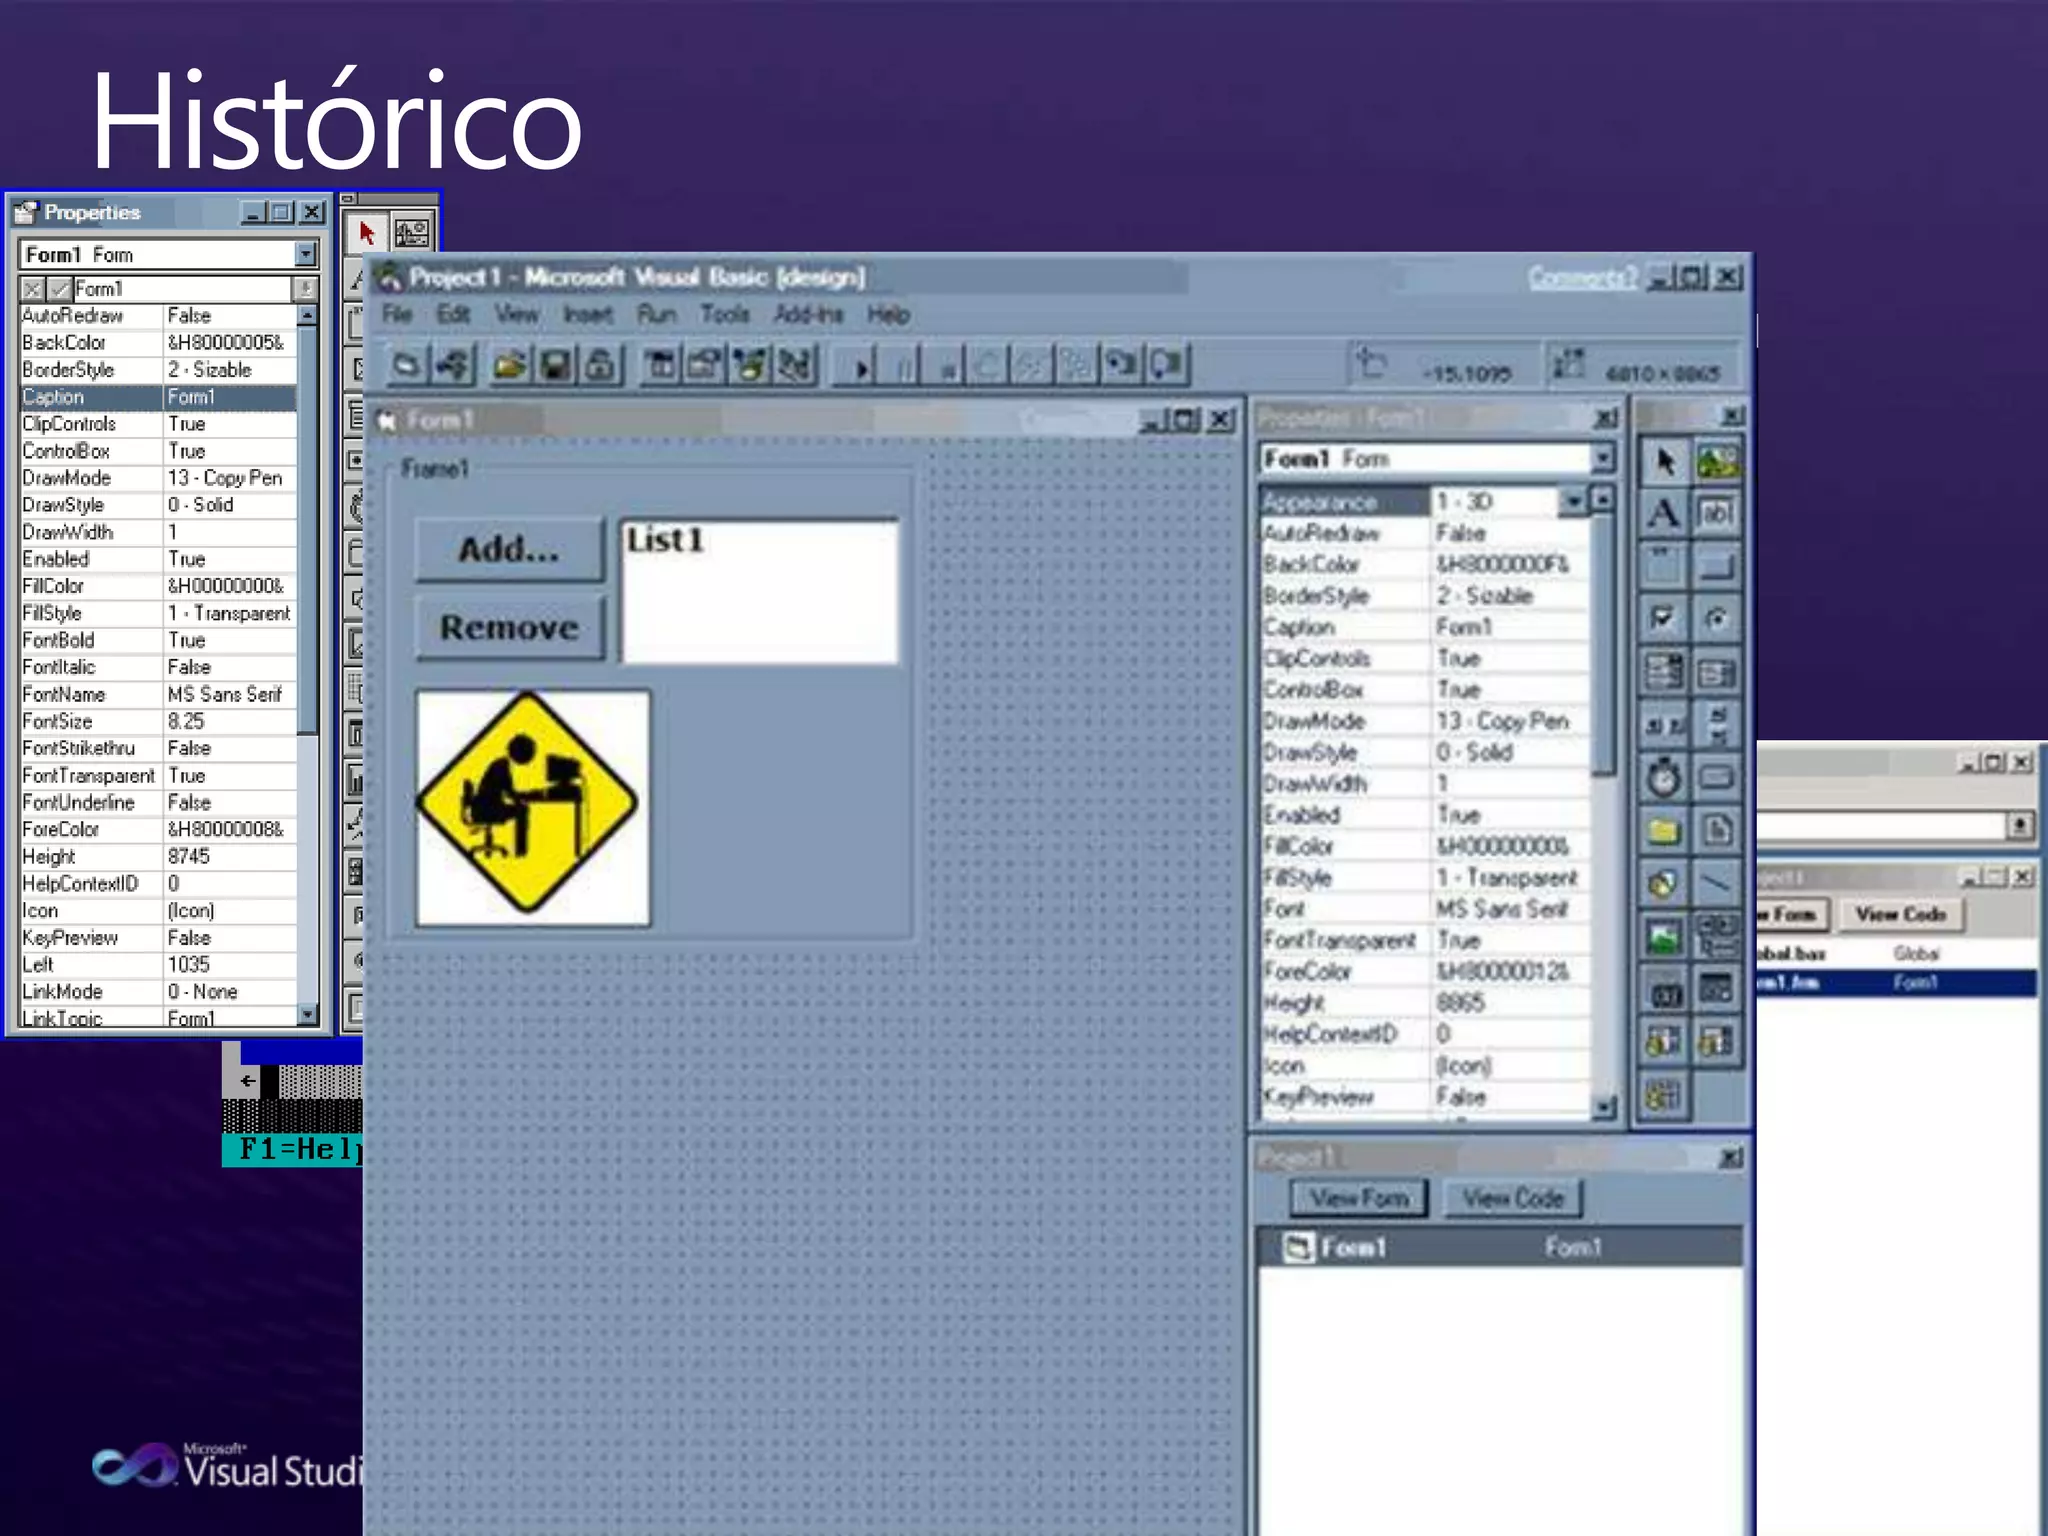The width and height of the screenshot is (2048, 1536).
Task: Click the Add... button on Form1
Action: [x=510, y=549]
